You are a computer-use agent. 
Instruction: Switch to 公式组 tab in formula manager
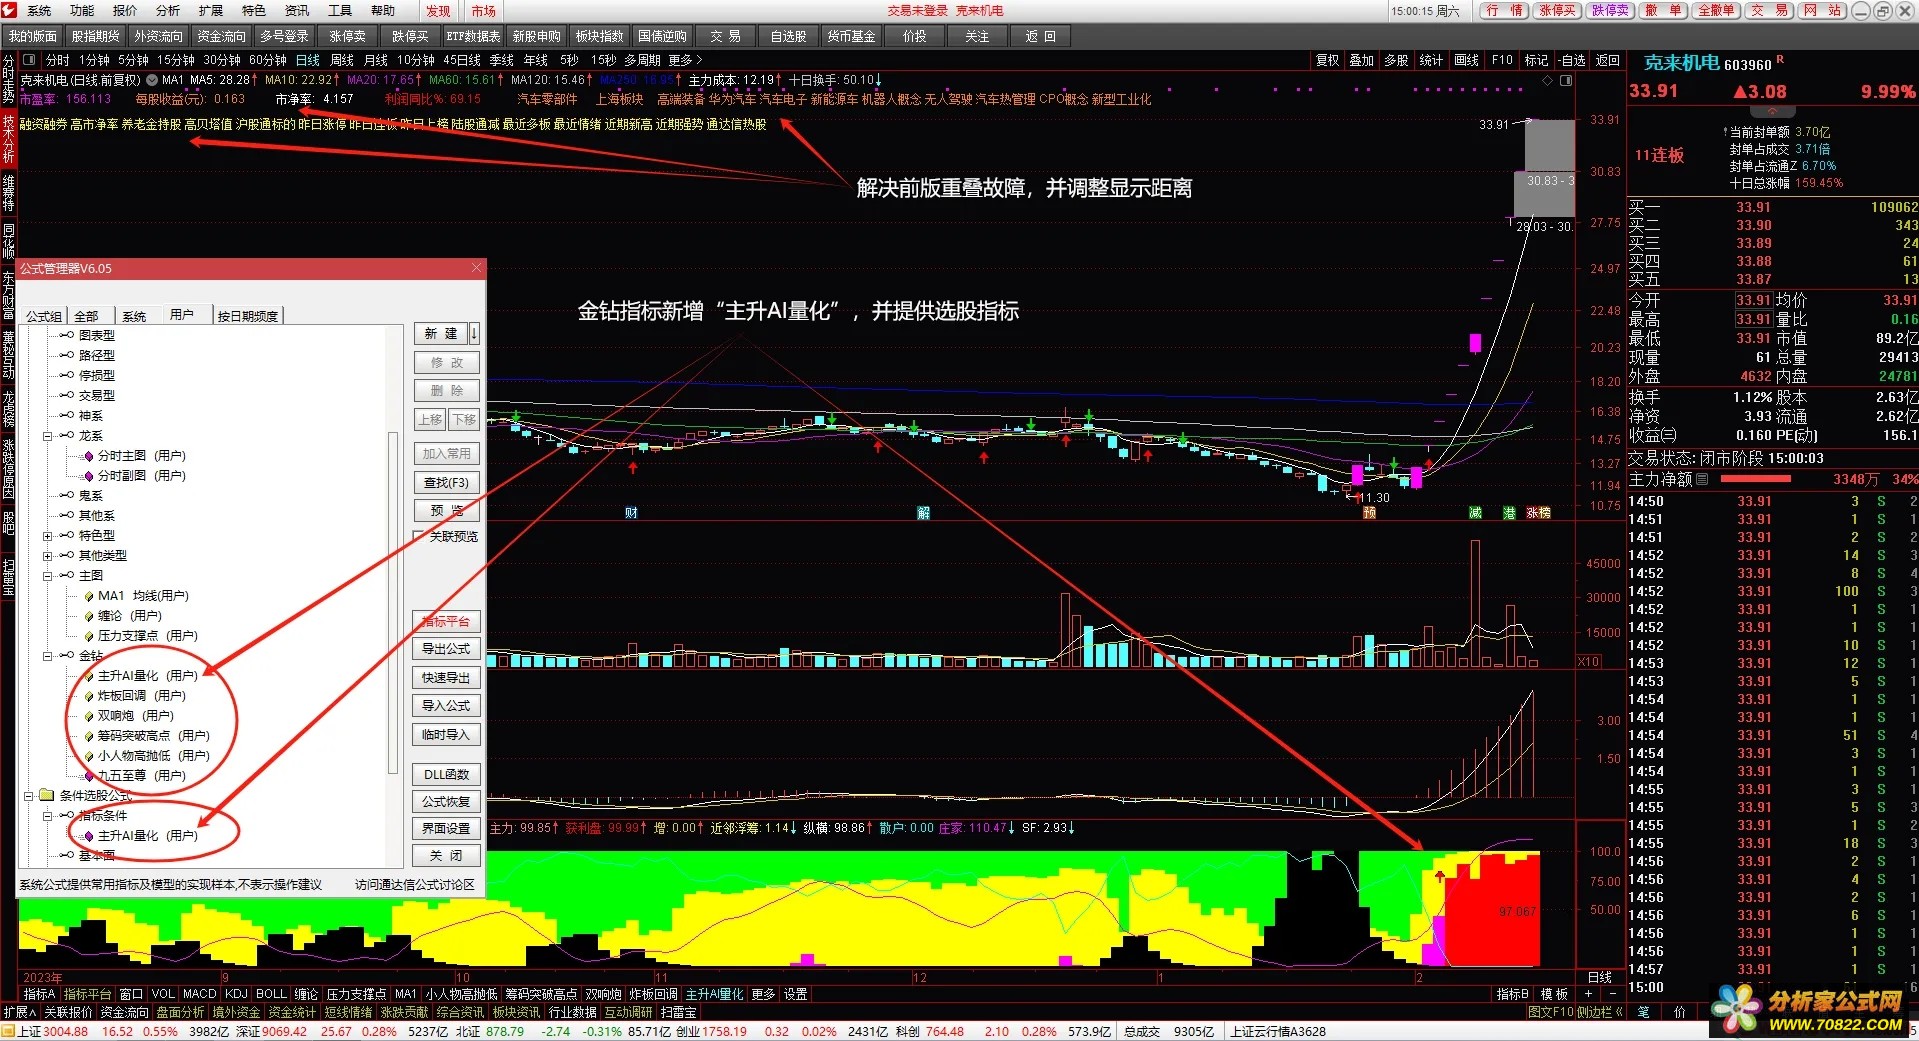click(x=43, y=315)
